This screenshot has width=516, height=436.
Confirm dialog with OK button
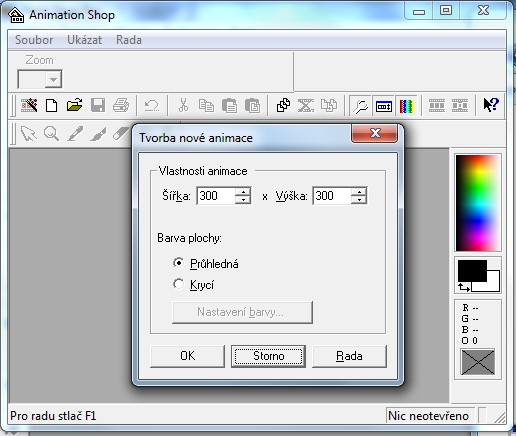(x=187, y=356)
